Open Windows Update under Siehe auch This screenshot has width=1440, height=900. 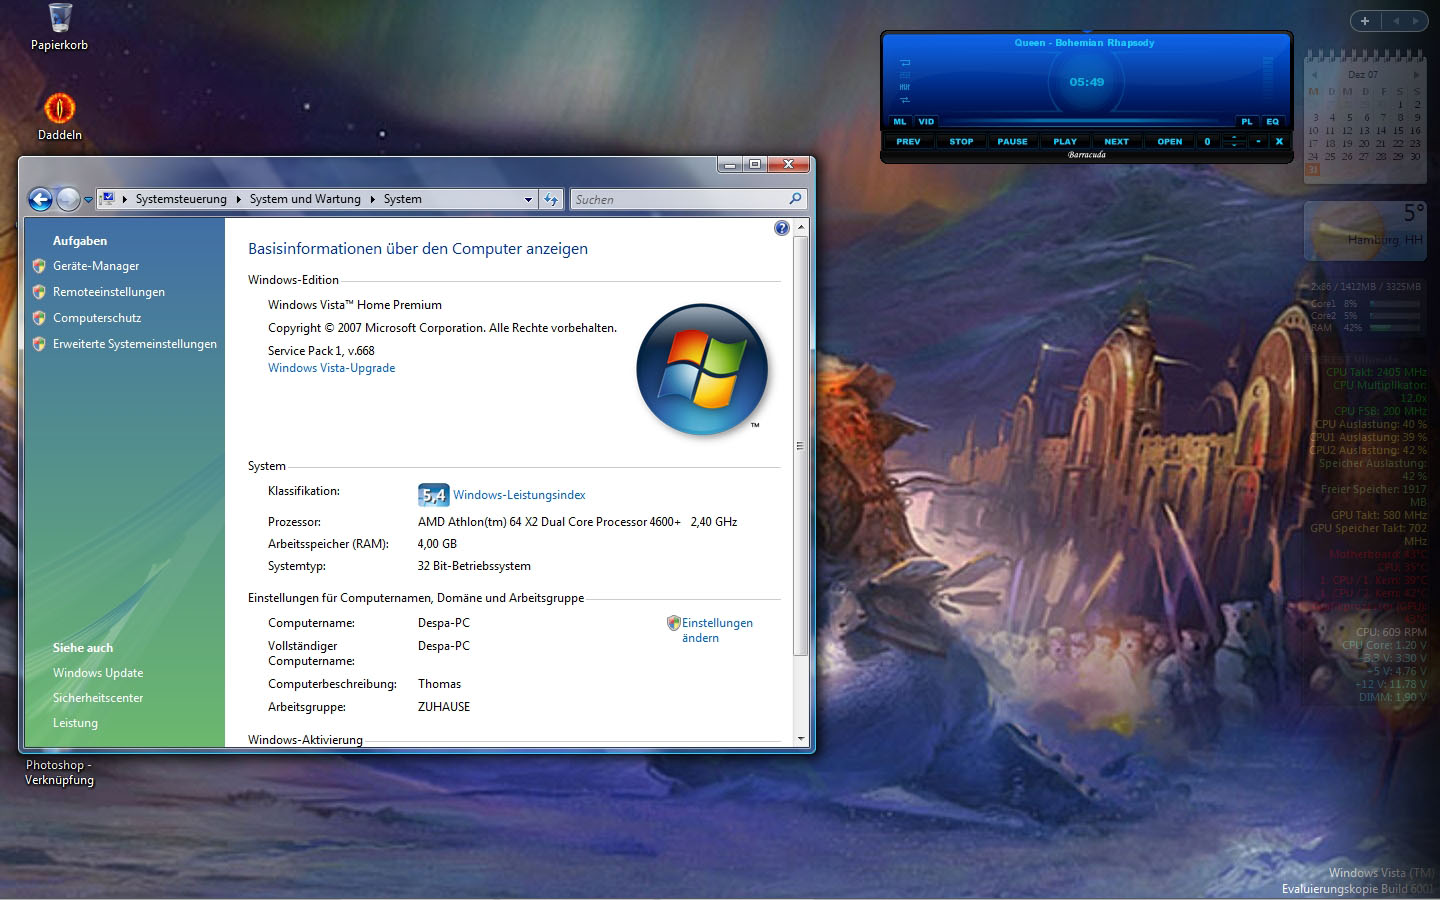pos(98,673)
